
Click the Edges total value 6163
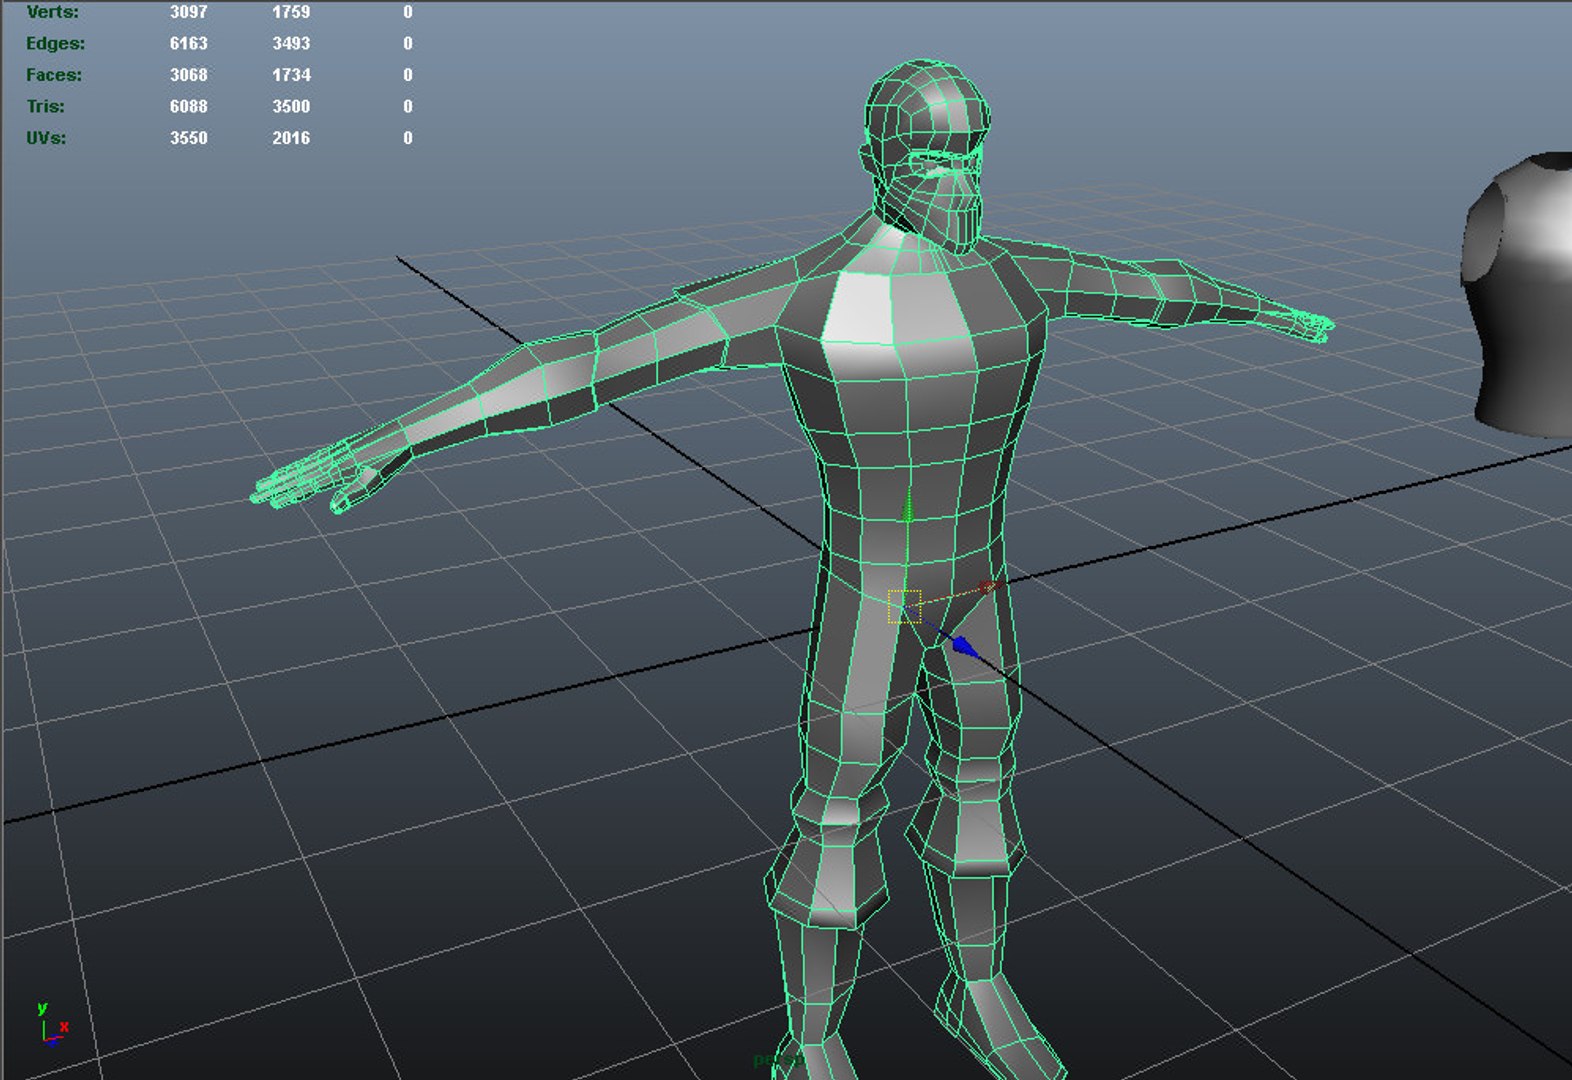coord(188,43)
